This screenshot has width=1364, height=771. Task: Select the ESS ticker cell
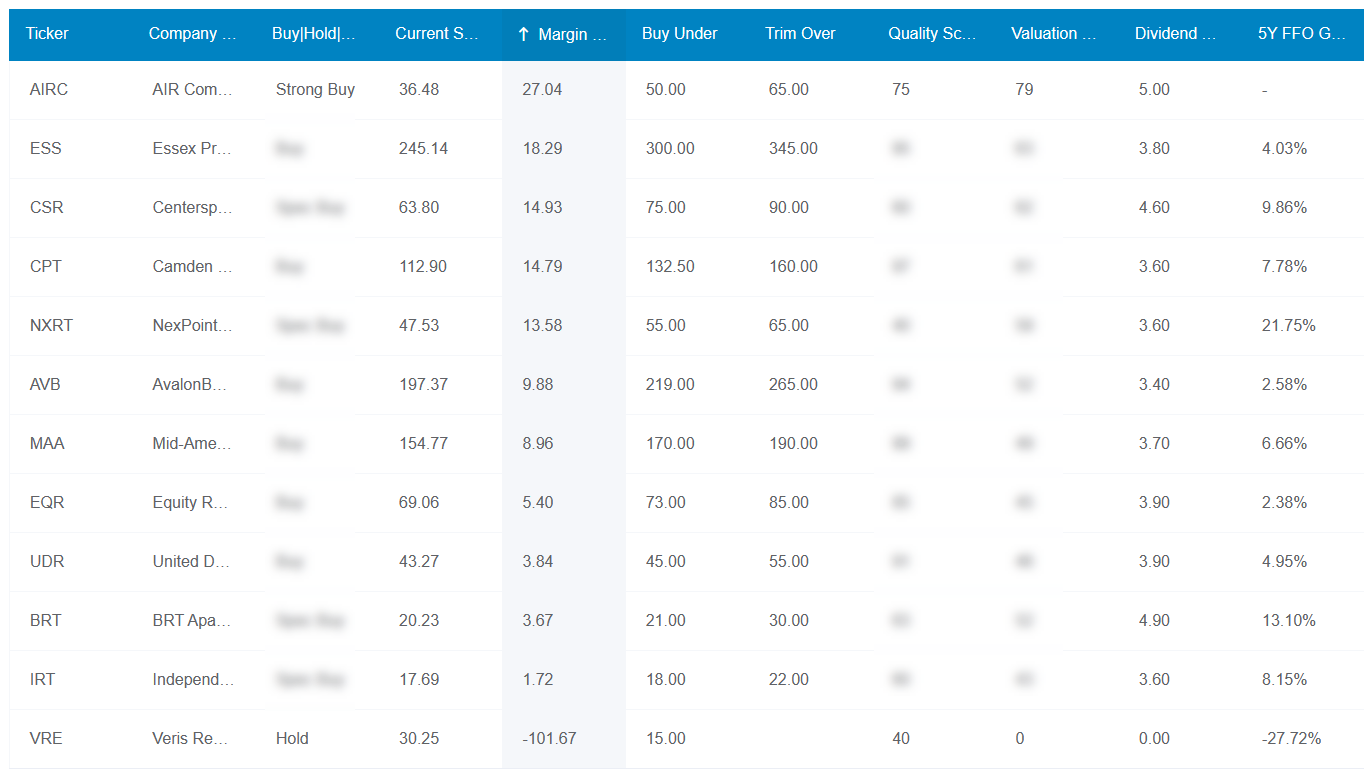(x=46, y=149)
